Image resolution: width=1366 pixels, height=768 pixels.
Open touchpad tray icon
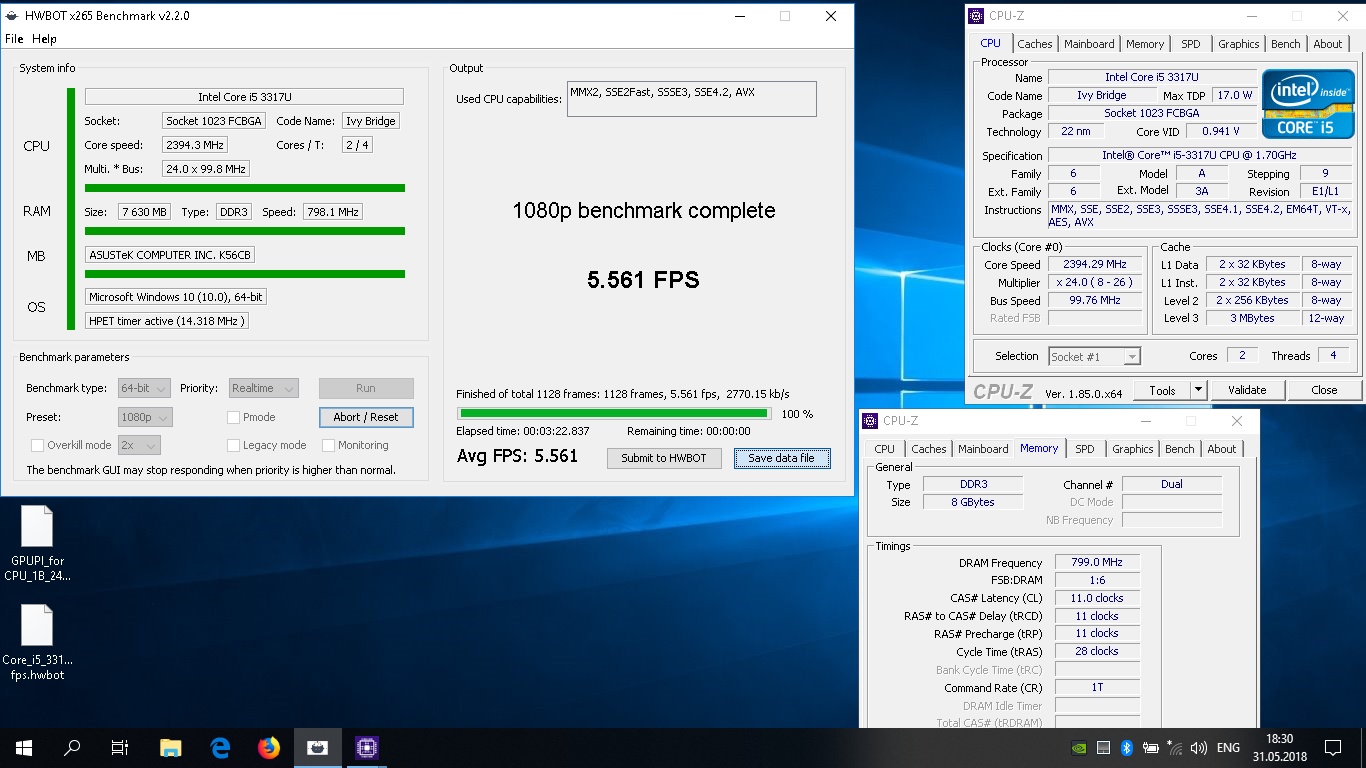[x=1103, y=748]
